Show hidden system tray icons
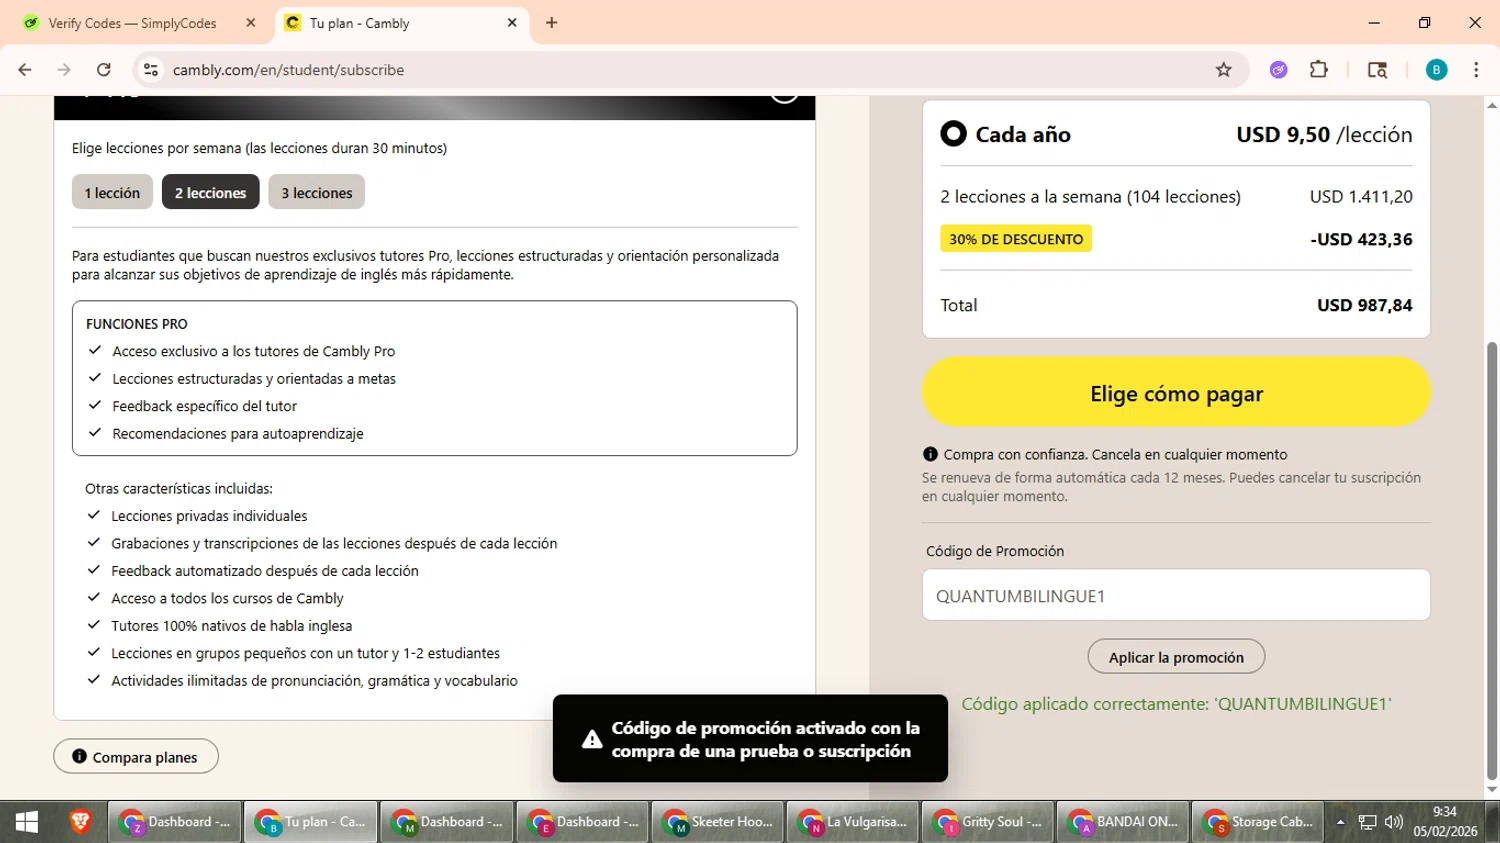The height and width of the screenshot is (843, 1500). click(x=1340, y=822)
